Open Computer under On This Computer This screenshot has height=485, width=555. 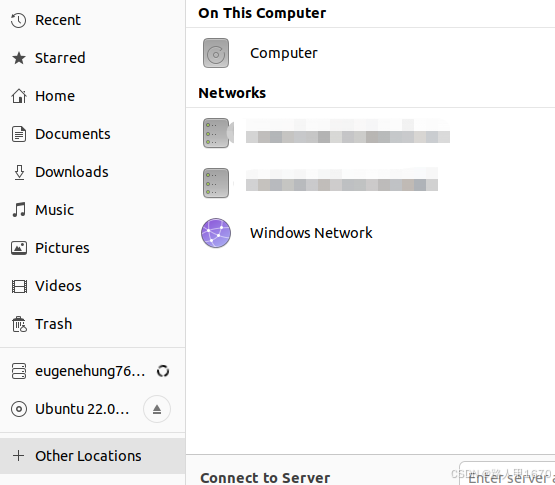[370, 53]
